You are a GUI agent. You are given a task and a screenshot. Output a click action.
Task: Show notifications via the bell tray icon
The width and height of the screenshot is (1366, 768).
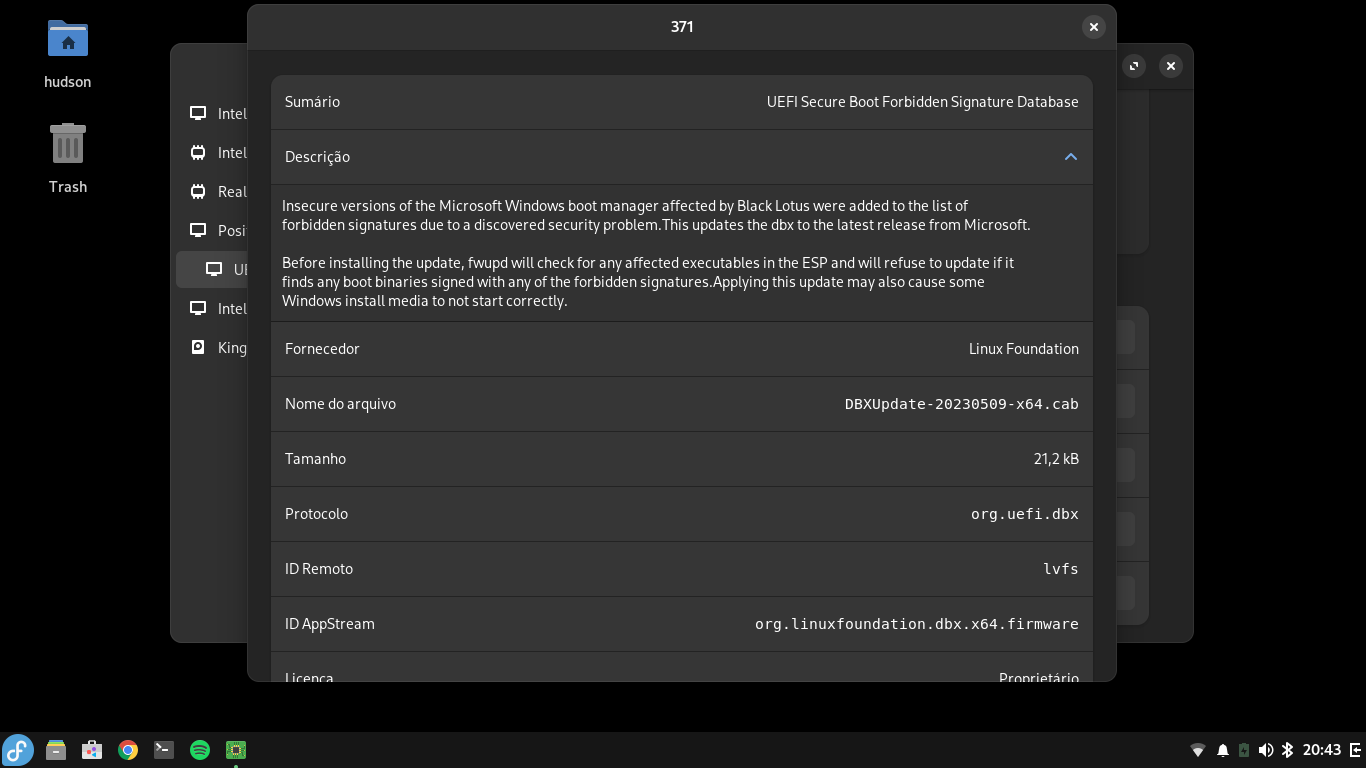pos(1222,750)
